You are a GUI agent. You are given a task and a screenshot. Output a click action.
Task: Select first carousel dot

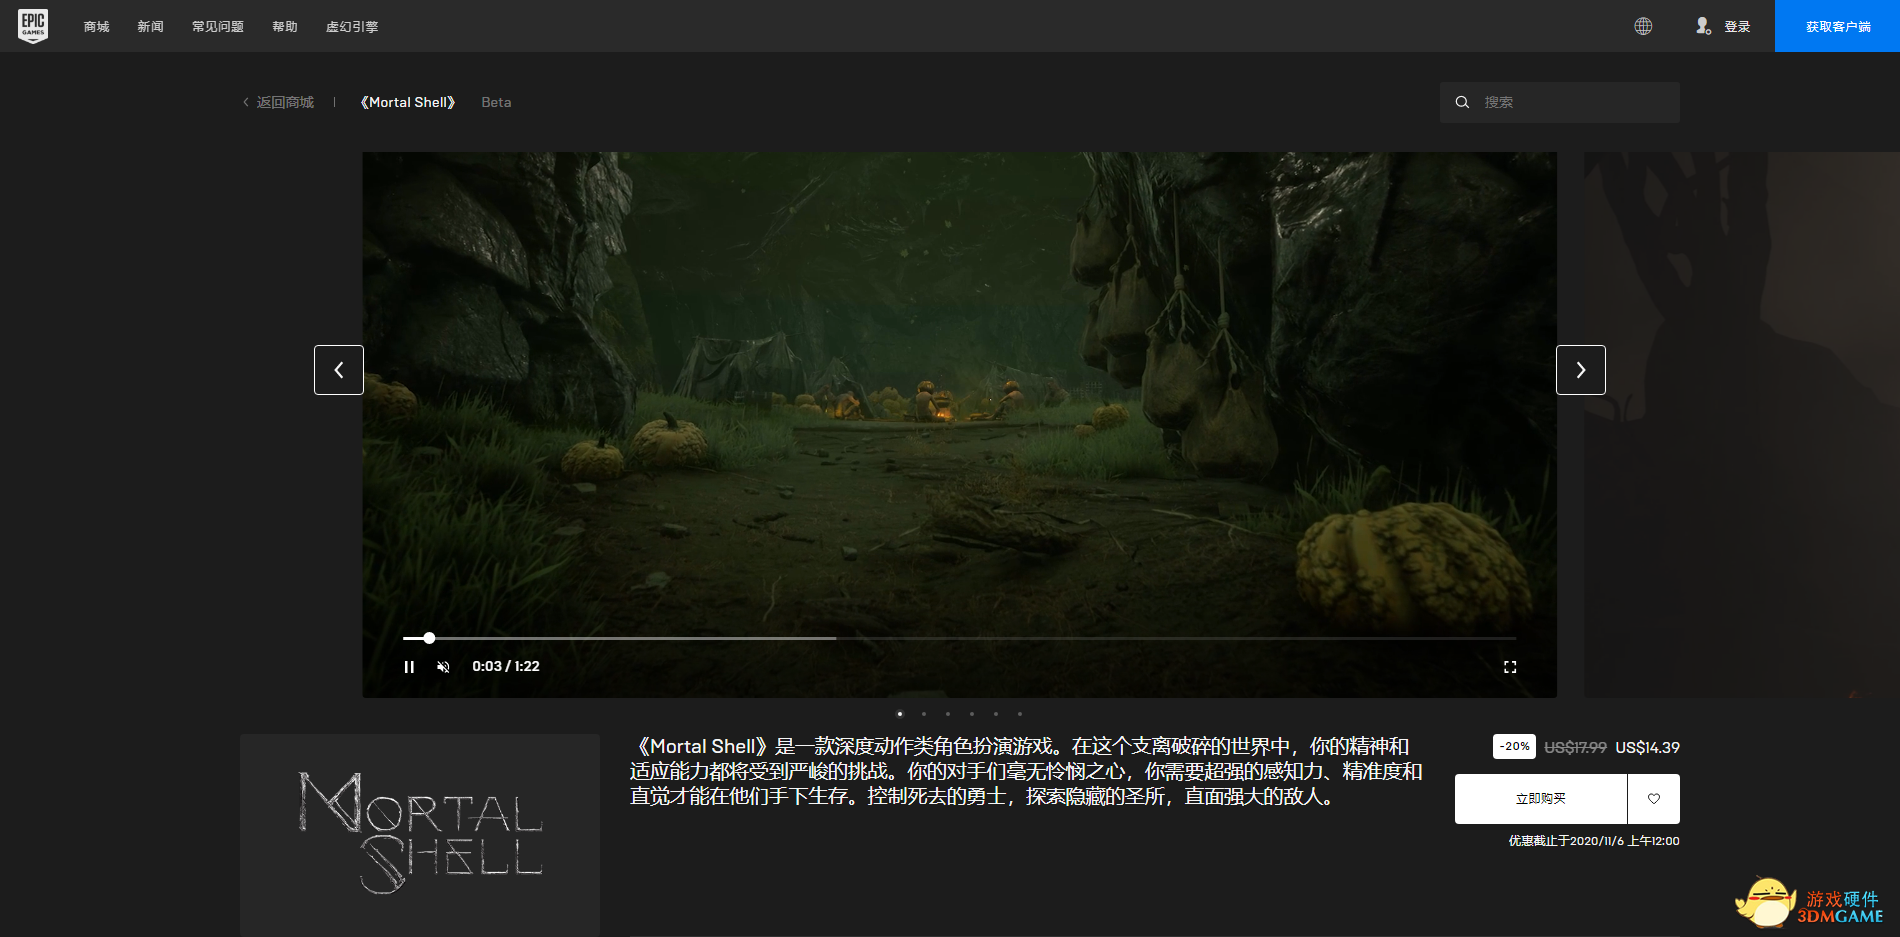[900, 714]
